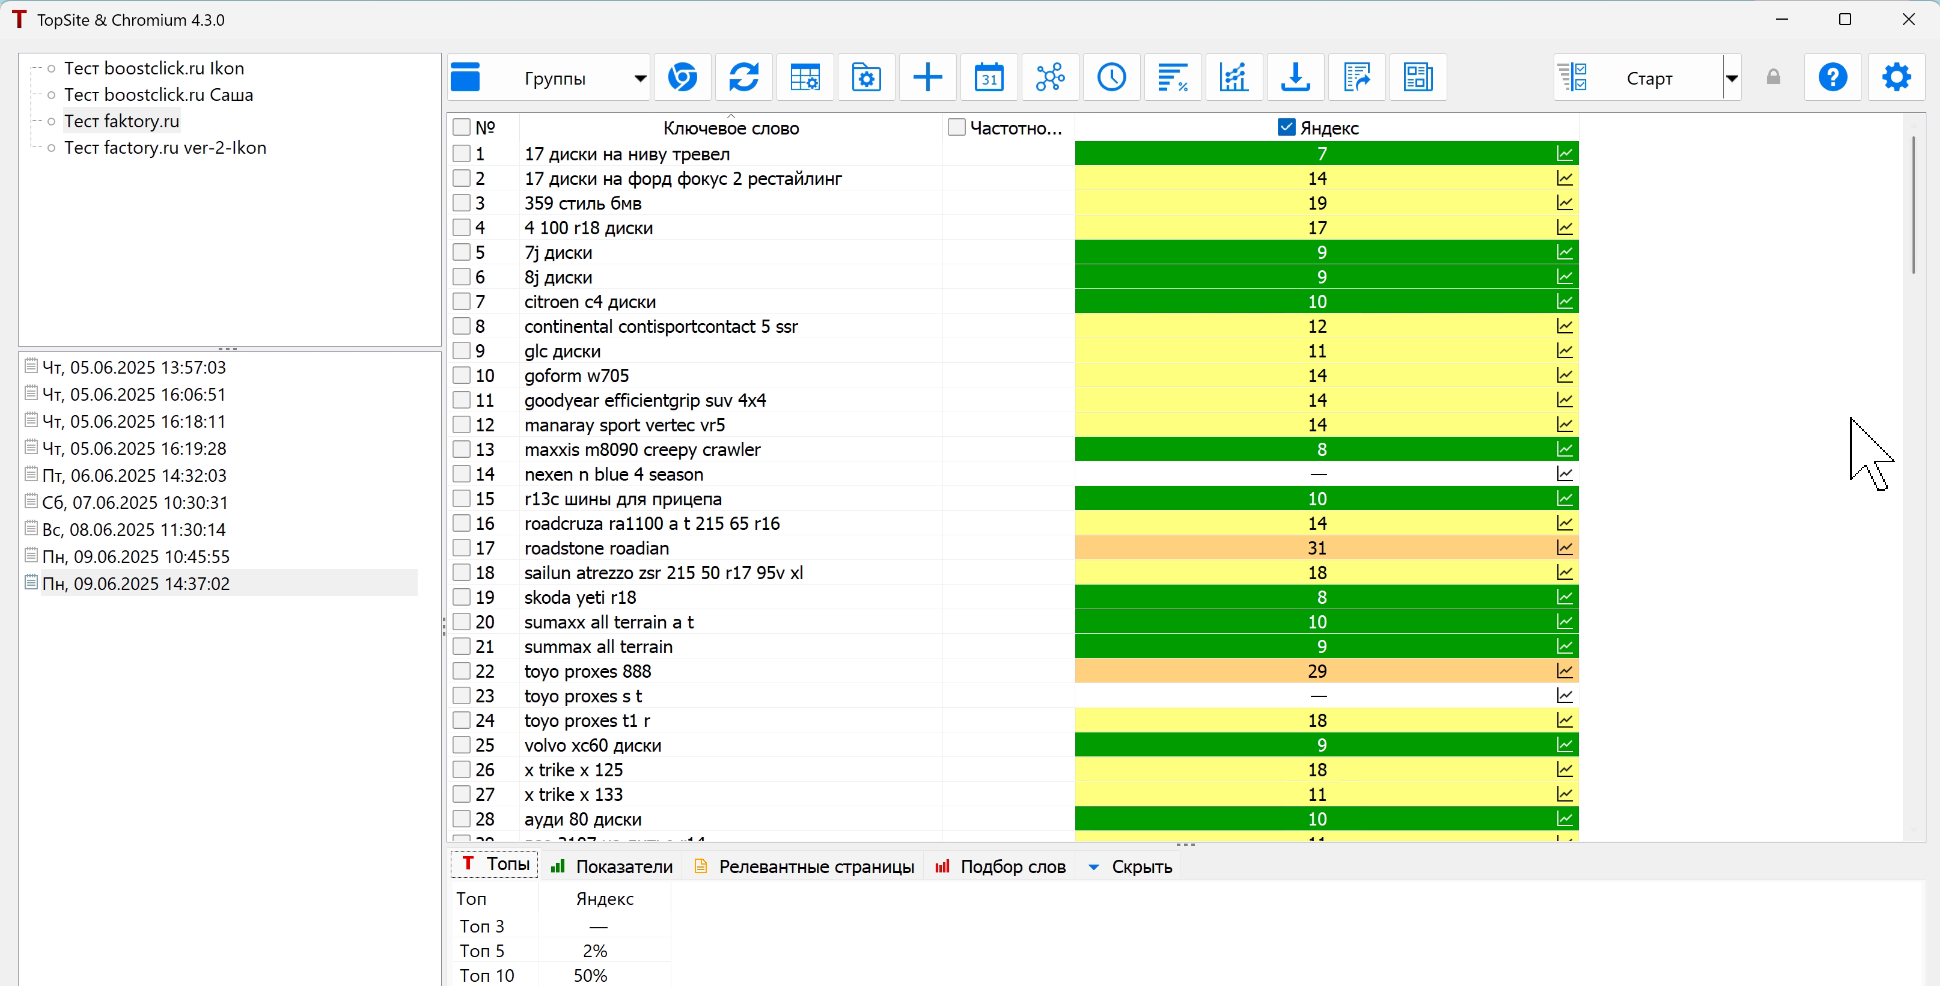Viewport: 1940px width, 986px height.
Task: Open the Группы dropdown arrow
Action: [640, 78]
